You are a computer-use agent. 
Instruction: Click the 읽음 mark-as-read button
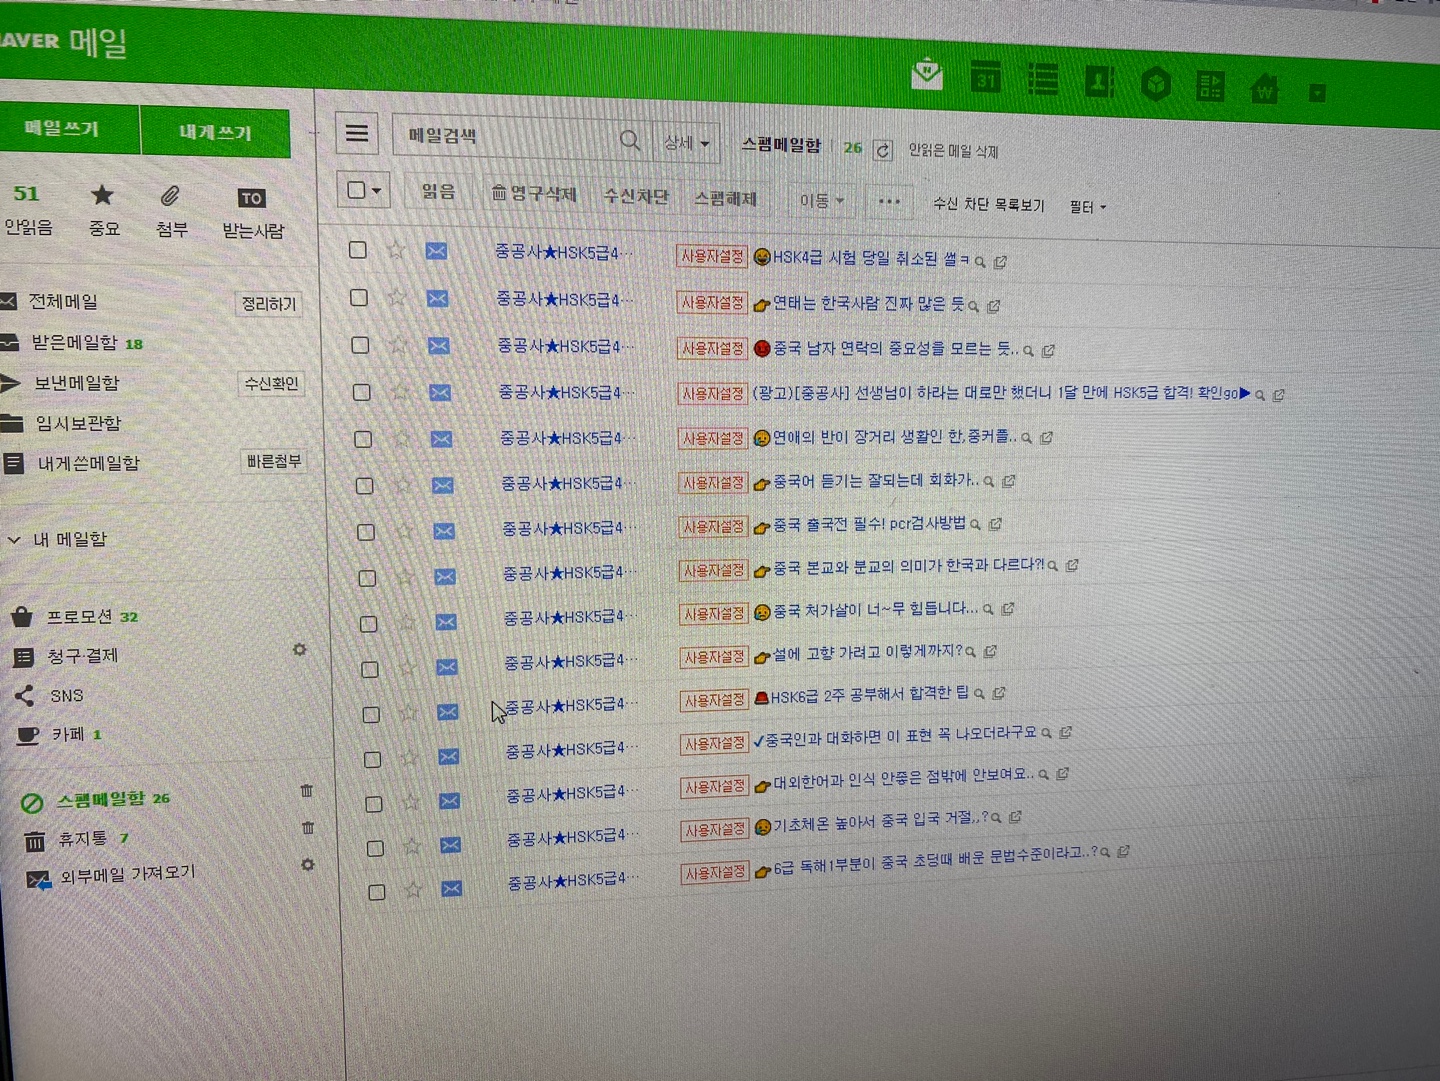tap(438, 191)
